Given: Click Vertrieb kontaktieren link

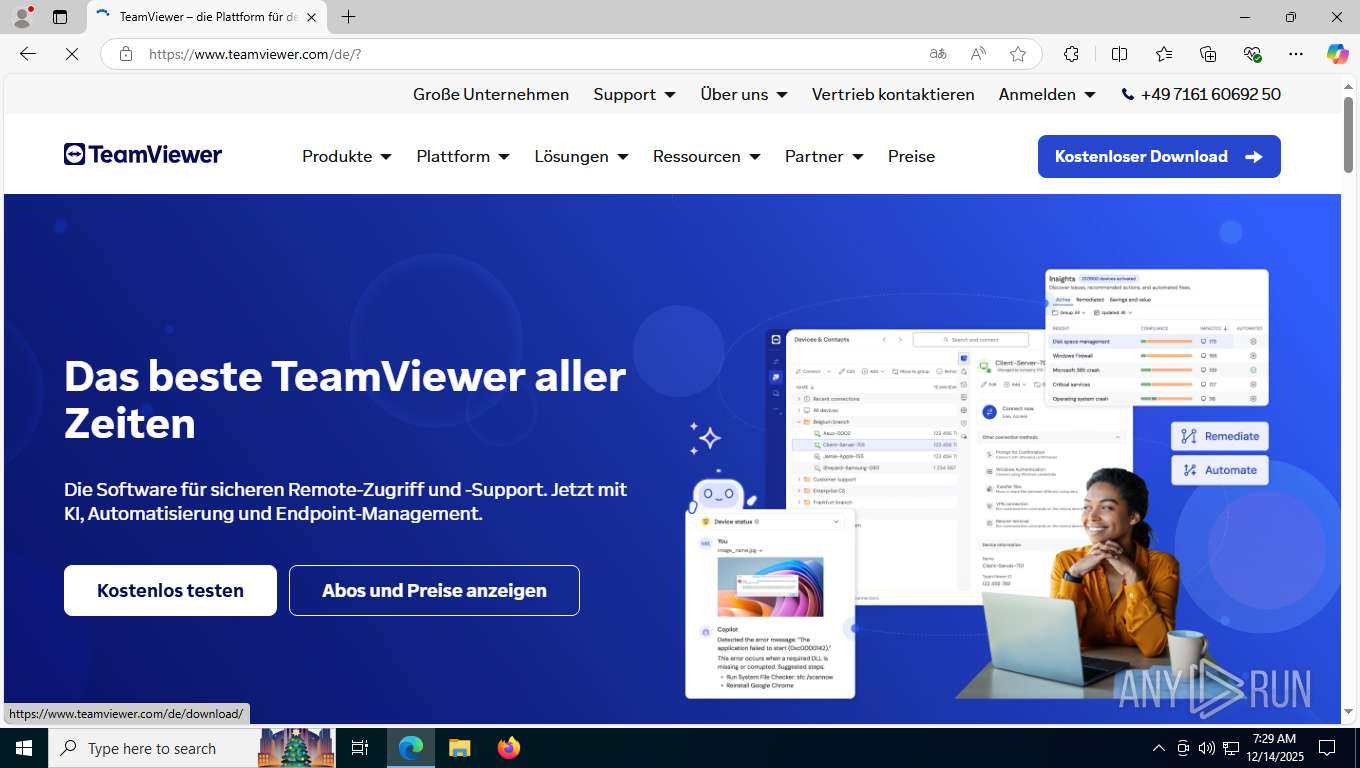Looking at the screenshot, I should click(x=893, y=94).
